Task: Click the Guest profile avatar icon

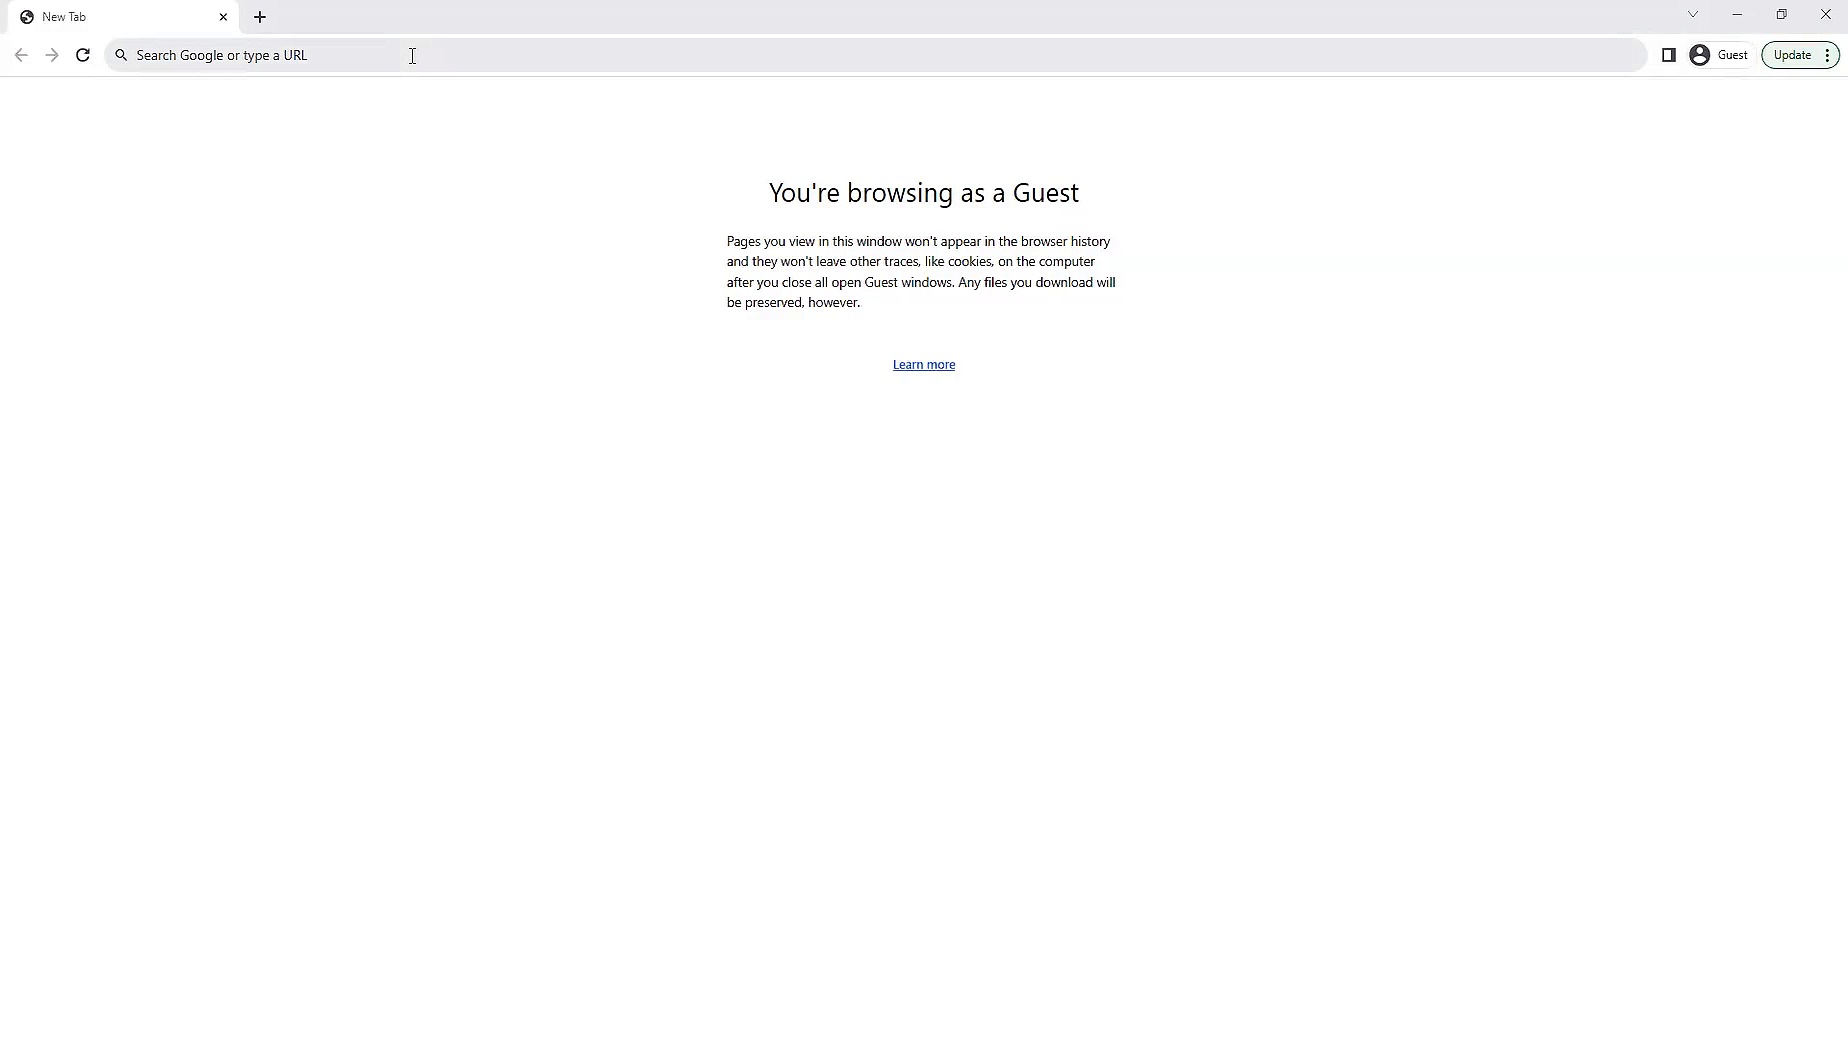Action: (1700, 55)
